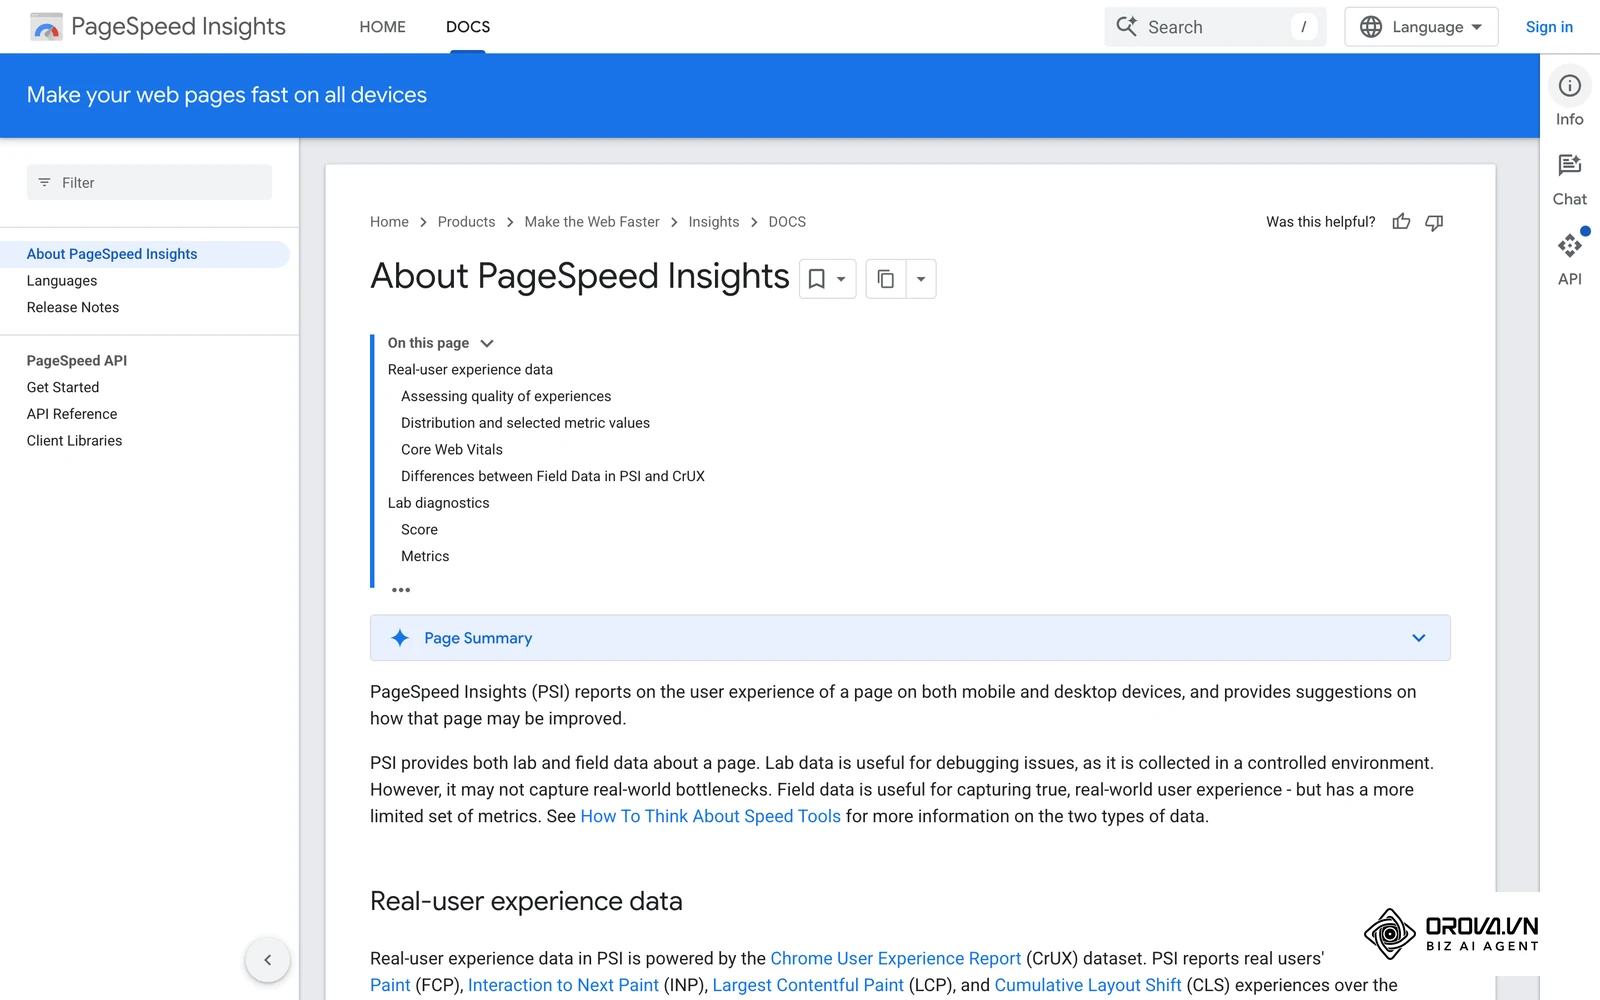The image size is (1600, 1000).
Task: Jump to Lab diagnostics section
Action: (x=439, y=503)
